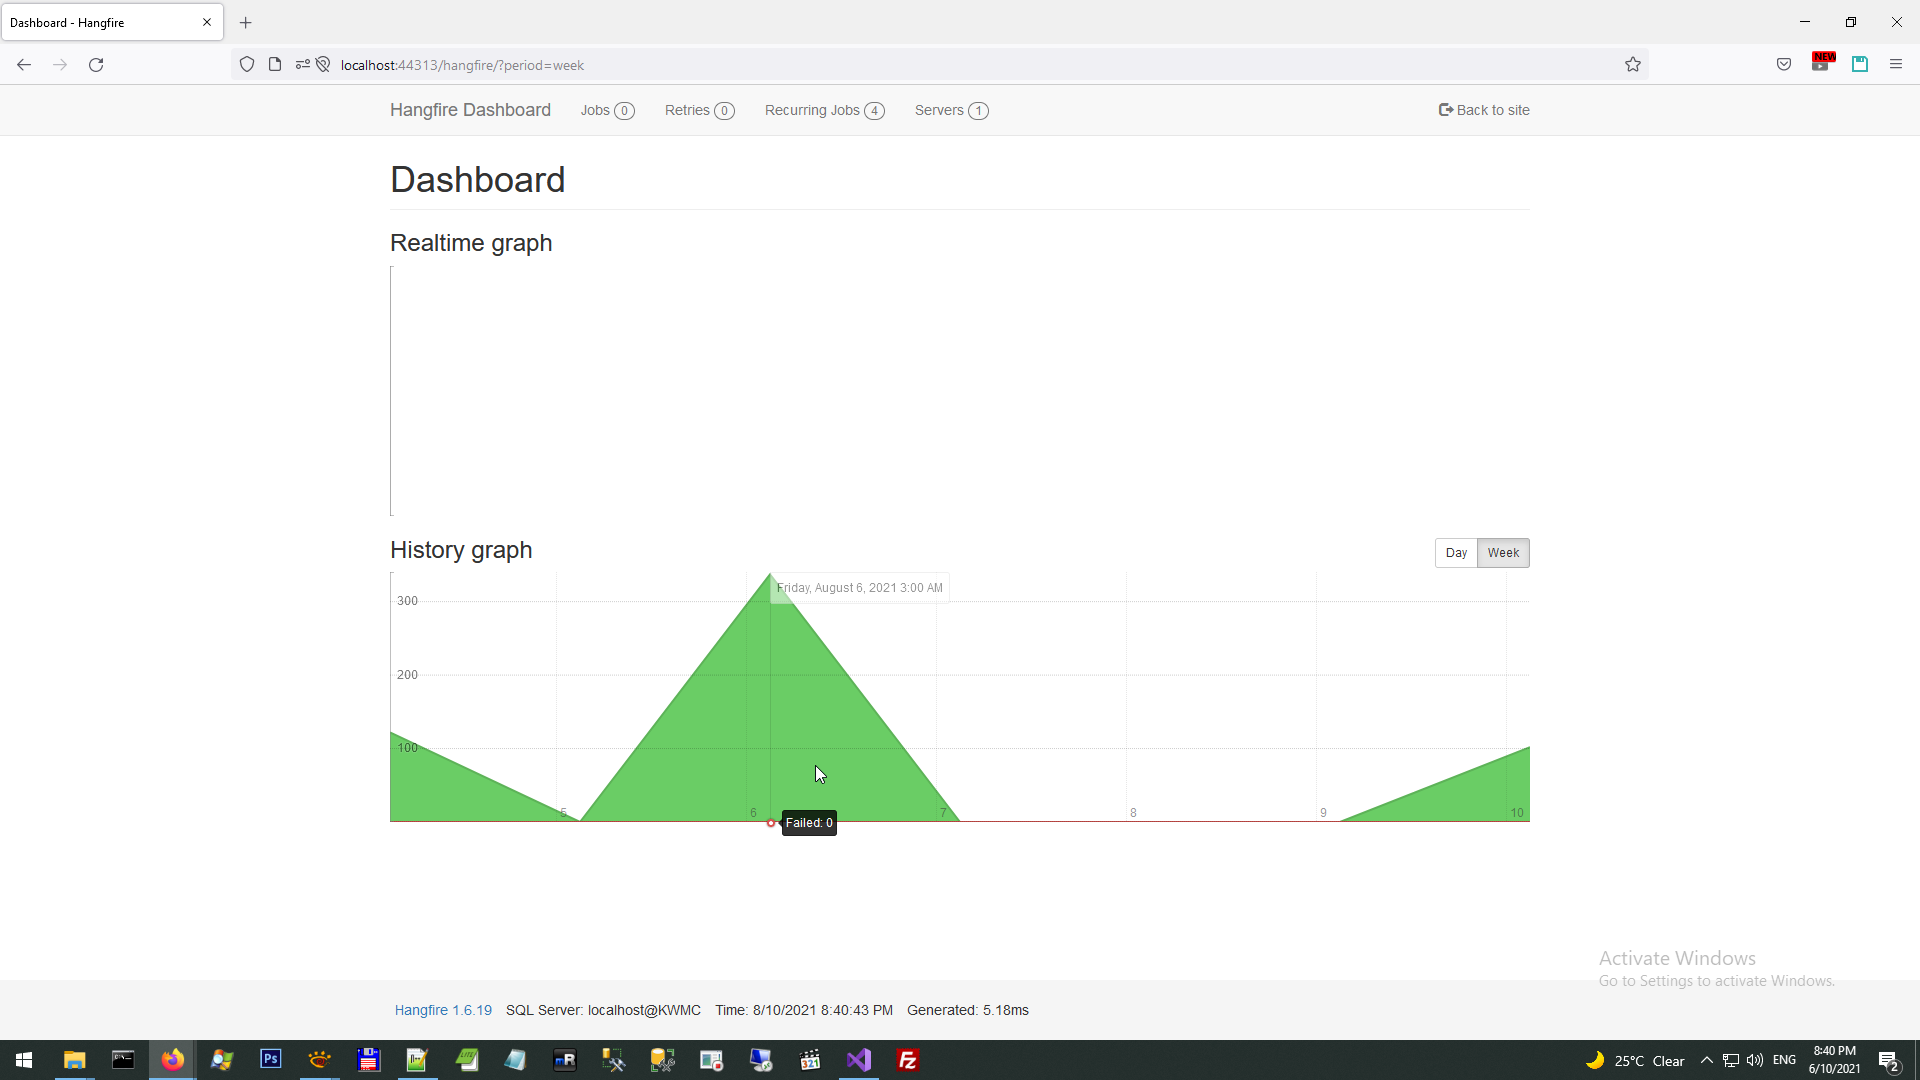
Task: Click the Back to site link
Action: [1484, 110]
